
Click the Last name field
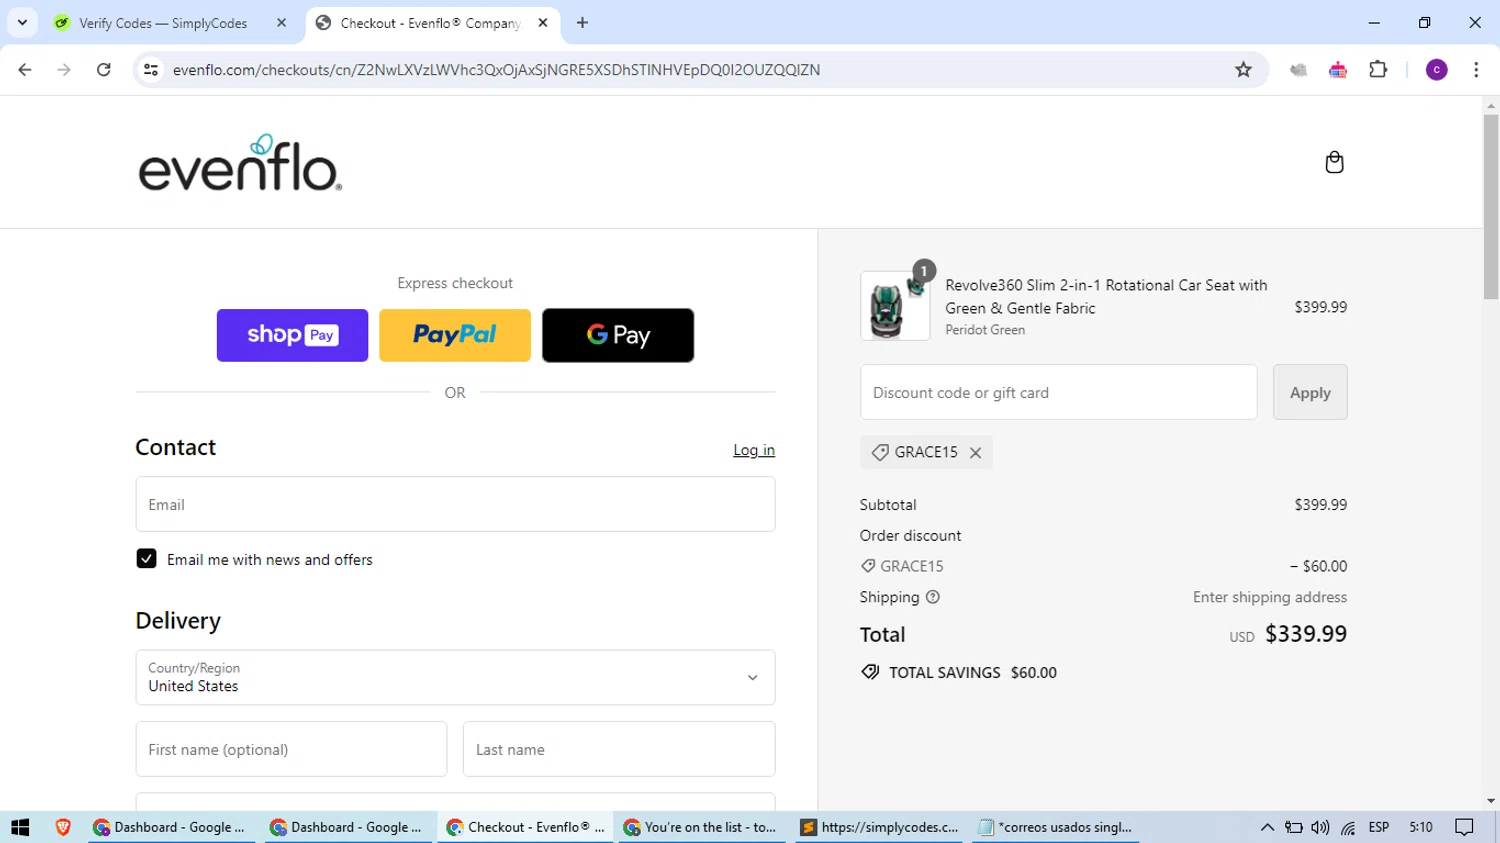click(x=619, y=749)
